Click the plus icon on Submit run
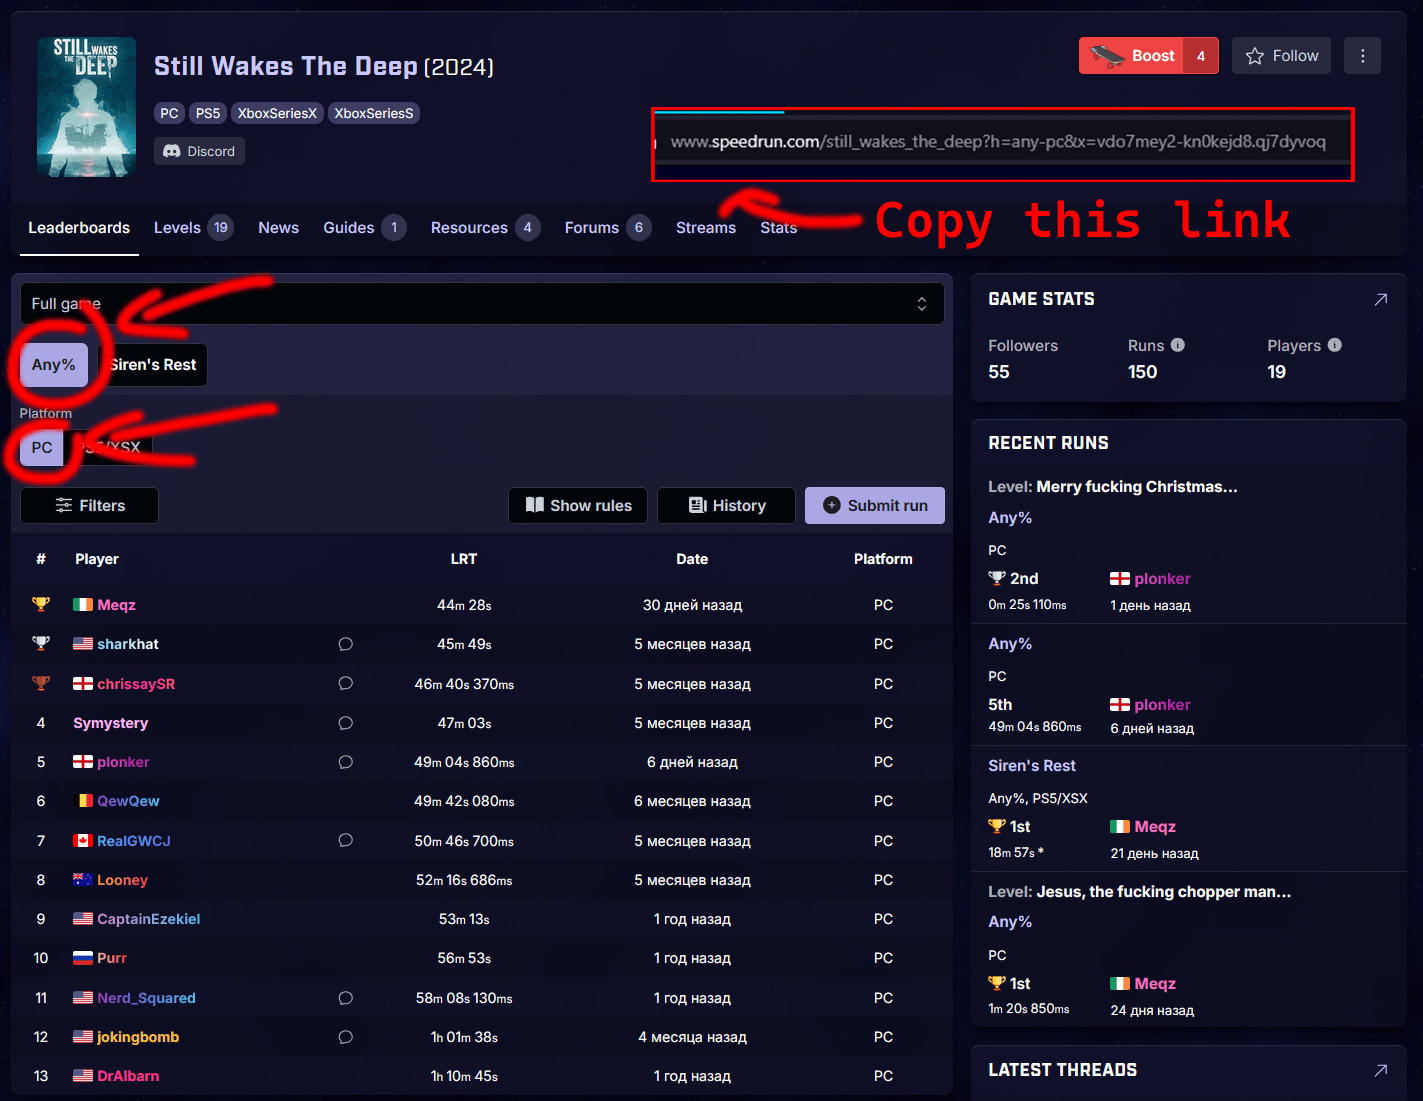 [831, 505]
